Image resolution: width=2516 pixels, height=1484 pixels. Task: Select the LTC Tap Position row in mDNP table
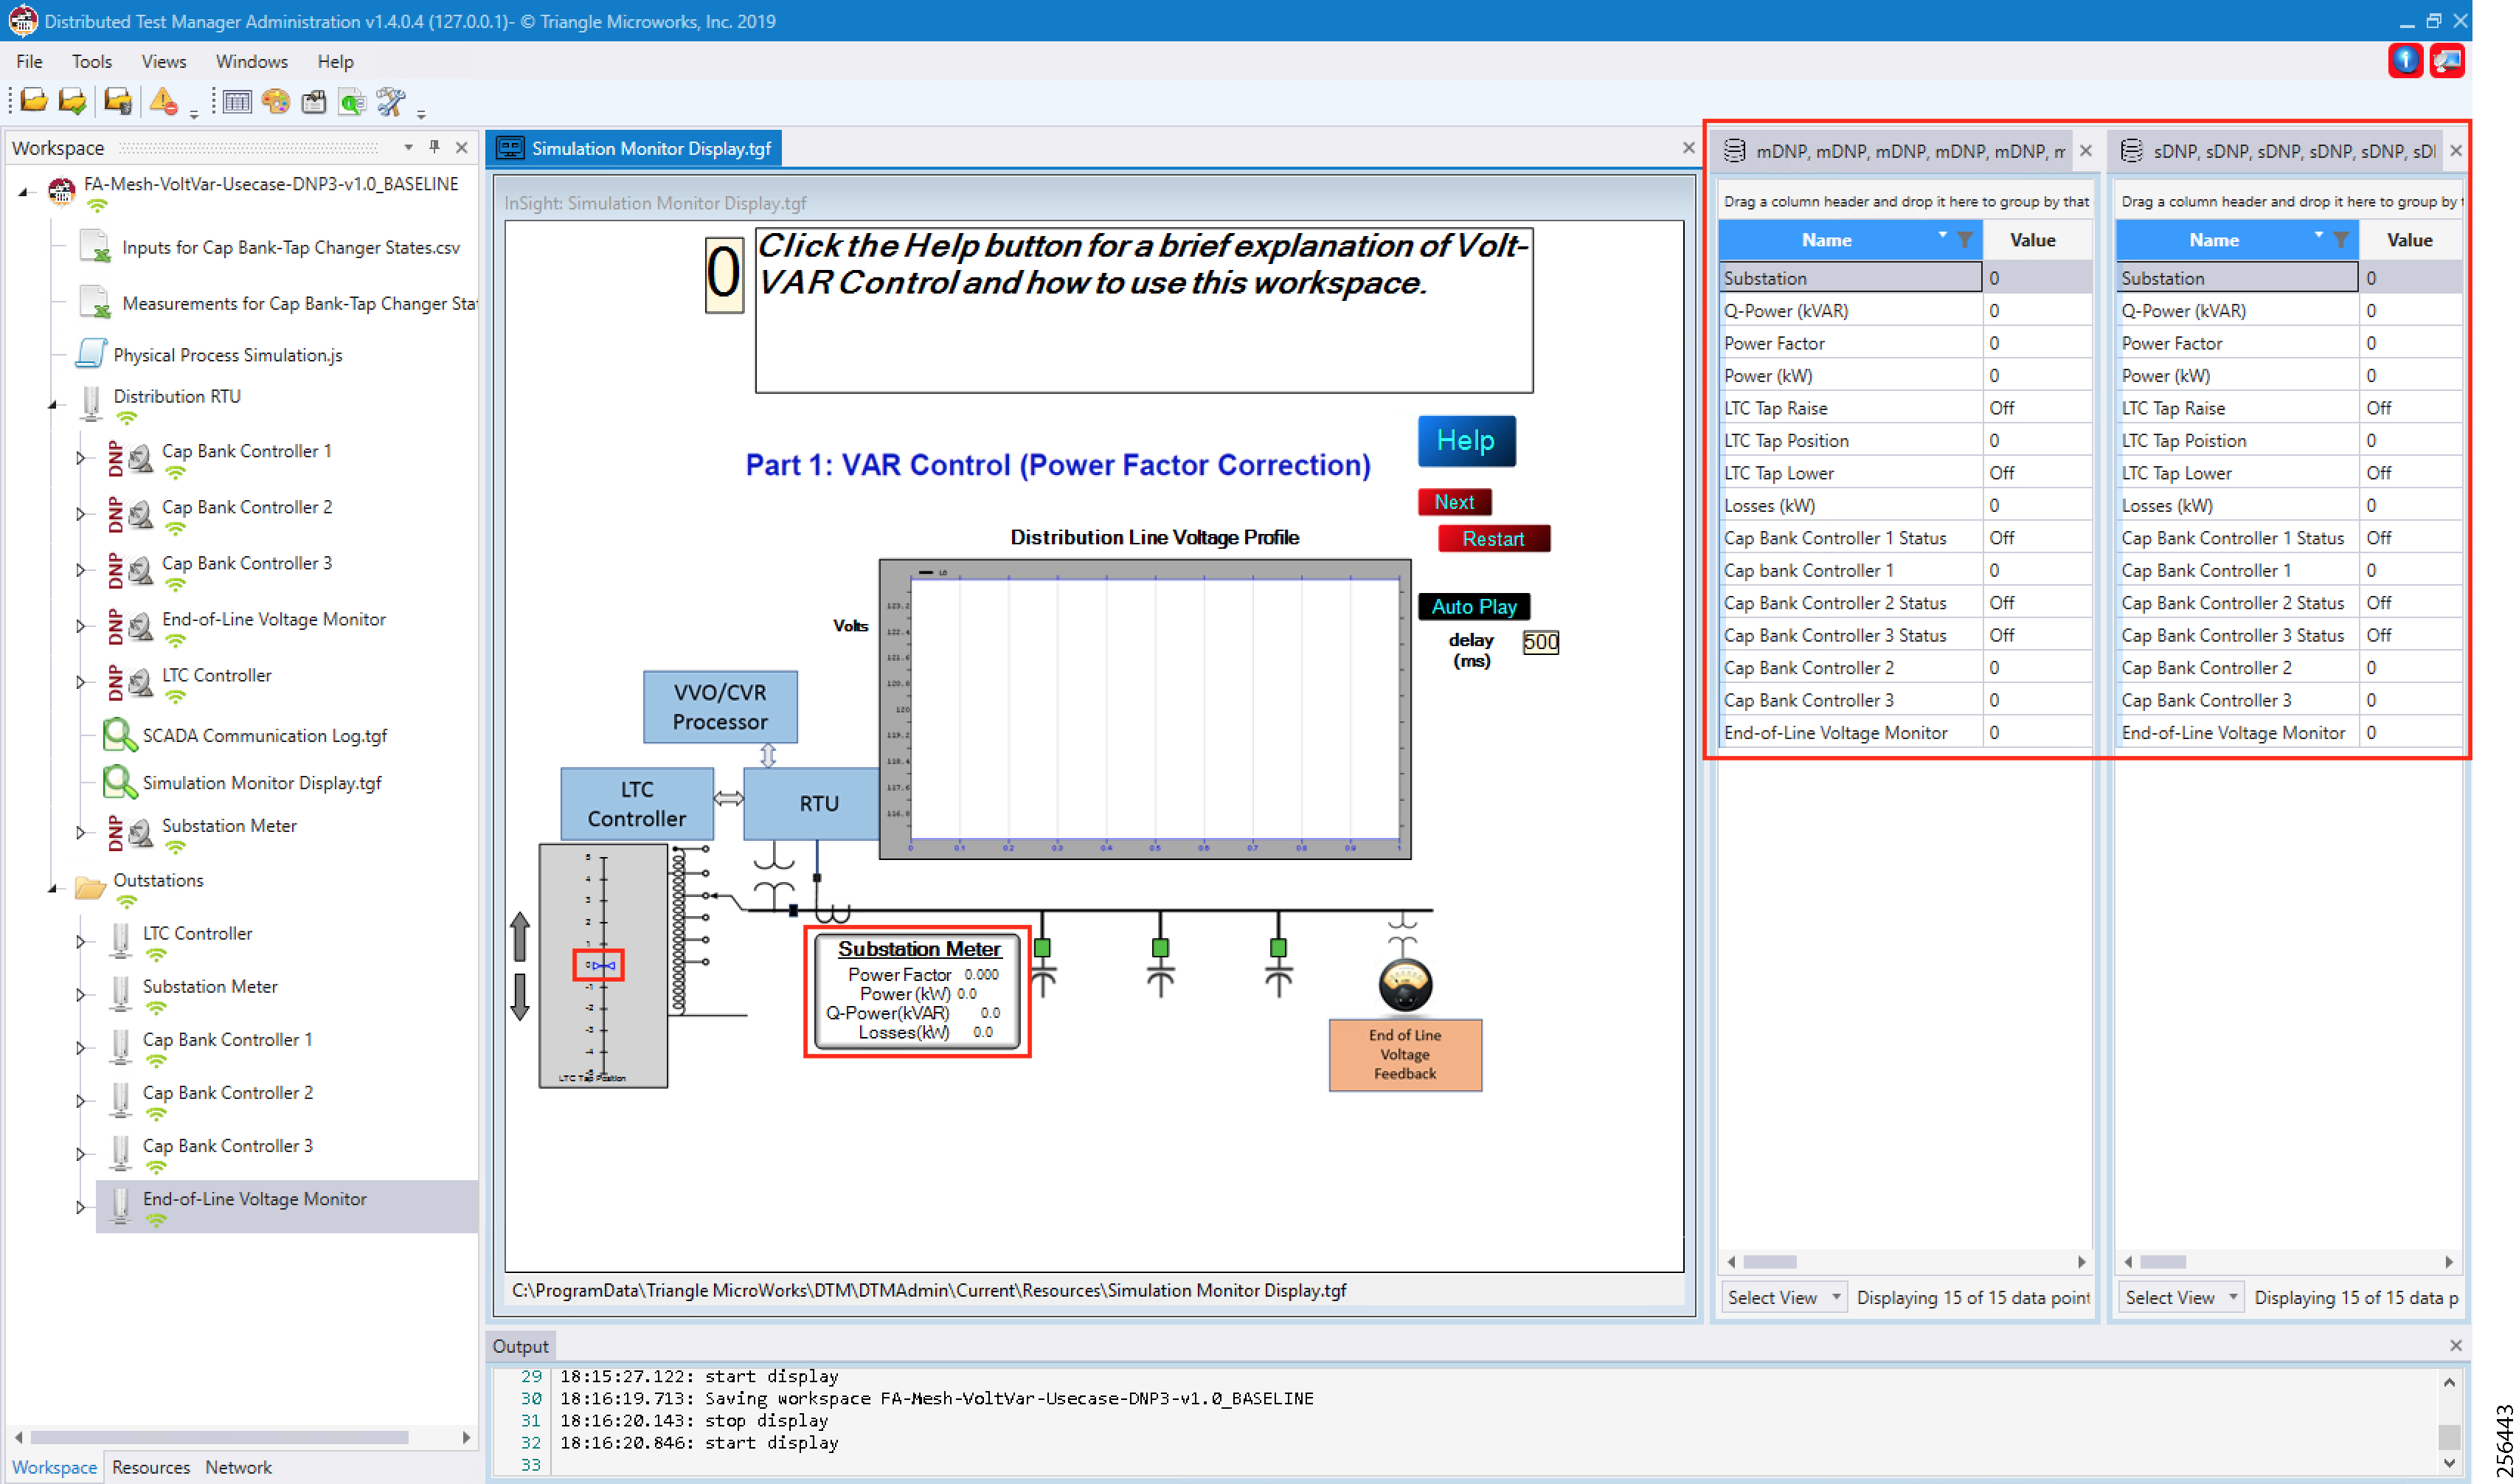(x=1905, y=441)
